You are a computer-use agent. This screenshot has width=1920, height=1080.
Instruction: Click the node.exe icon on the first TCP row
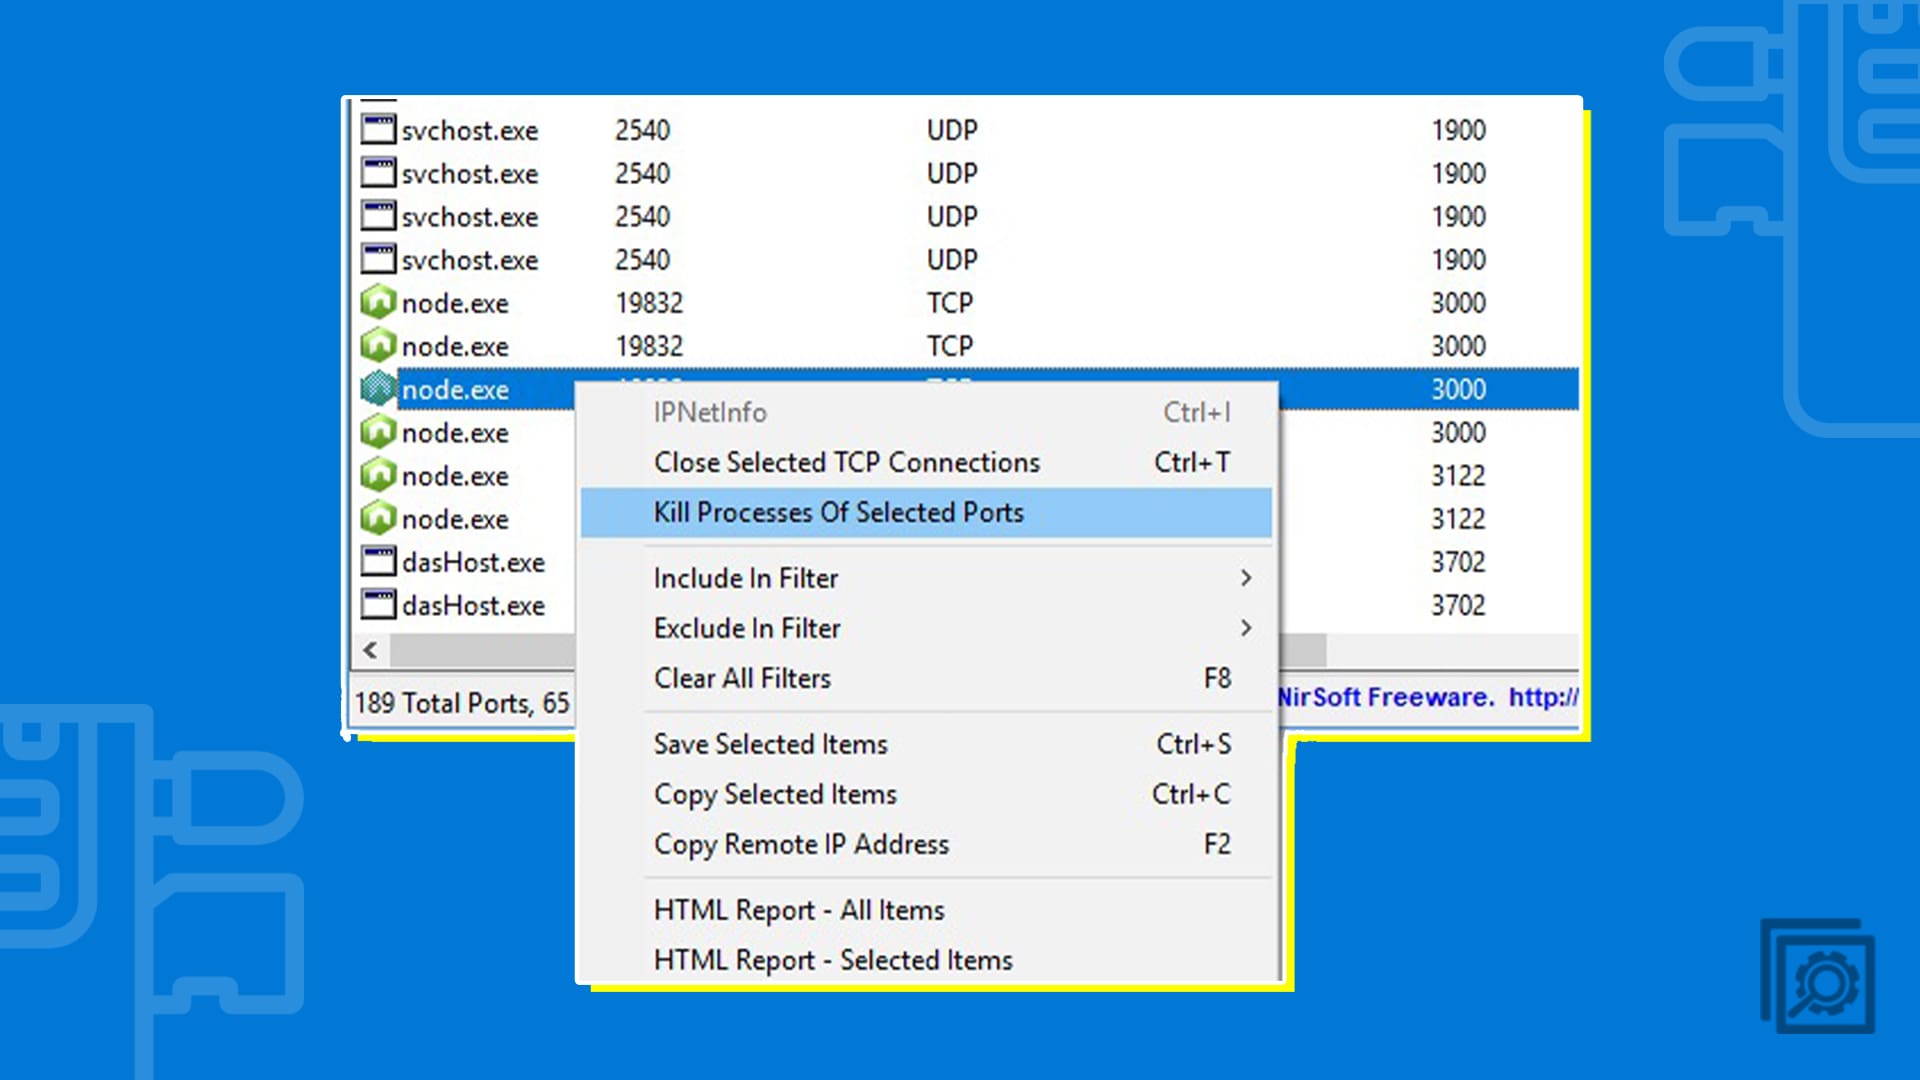pos(378,303)
